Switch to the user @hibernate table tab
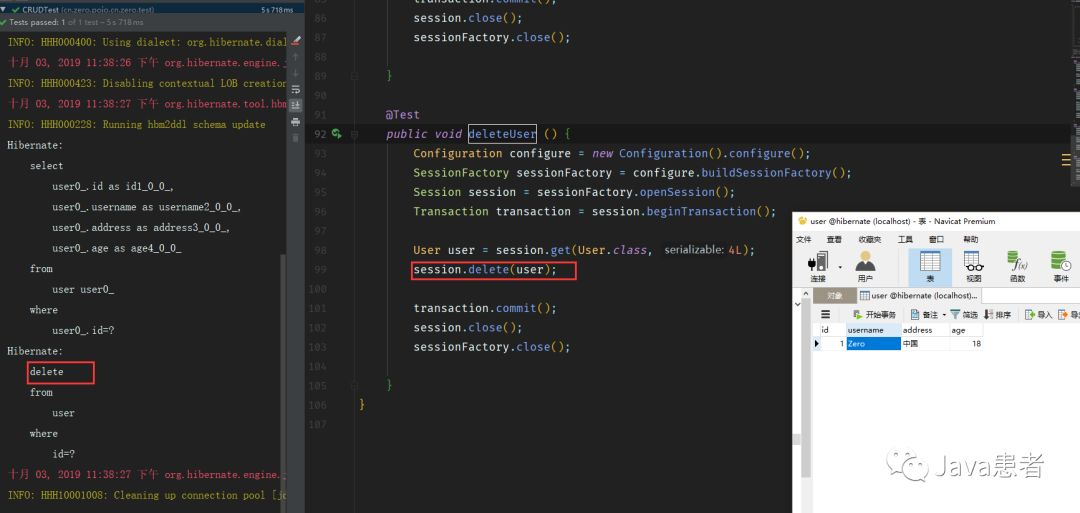The height and width of the screenshot is (513, 1080). [919, 295]
